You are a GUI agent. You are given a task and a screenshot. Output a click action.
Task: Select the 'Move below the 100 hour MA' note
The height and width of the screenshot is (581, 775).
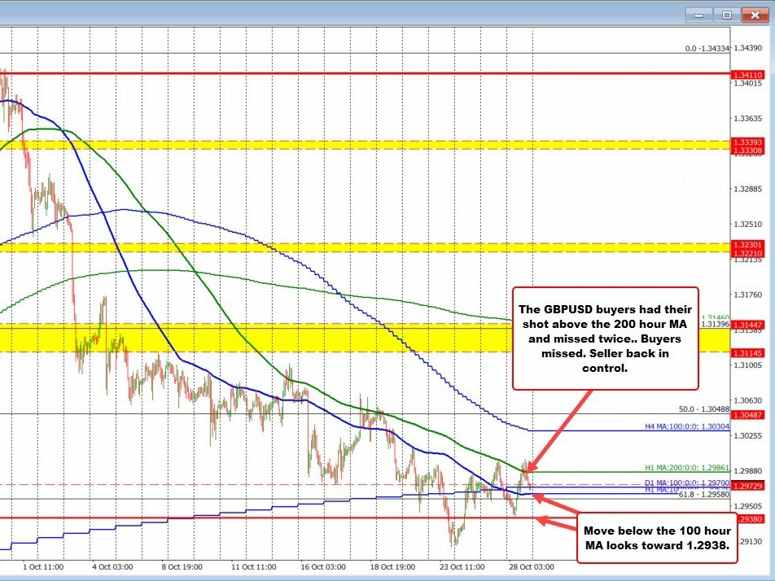point(657,538)
